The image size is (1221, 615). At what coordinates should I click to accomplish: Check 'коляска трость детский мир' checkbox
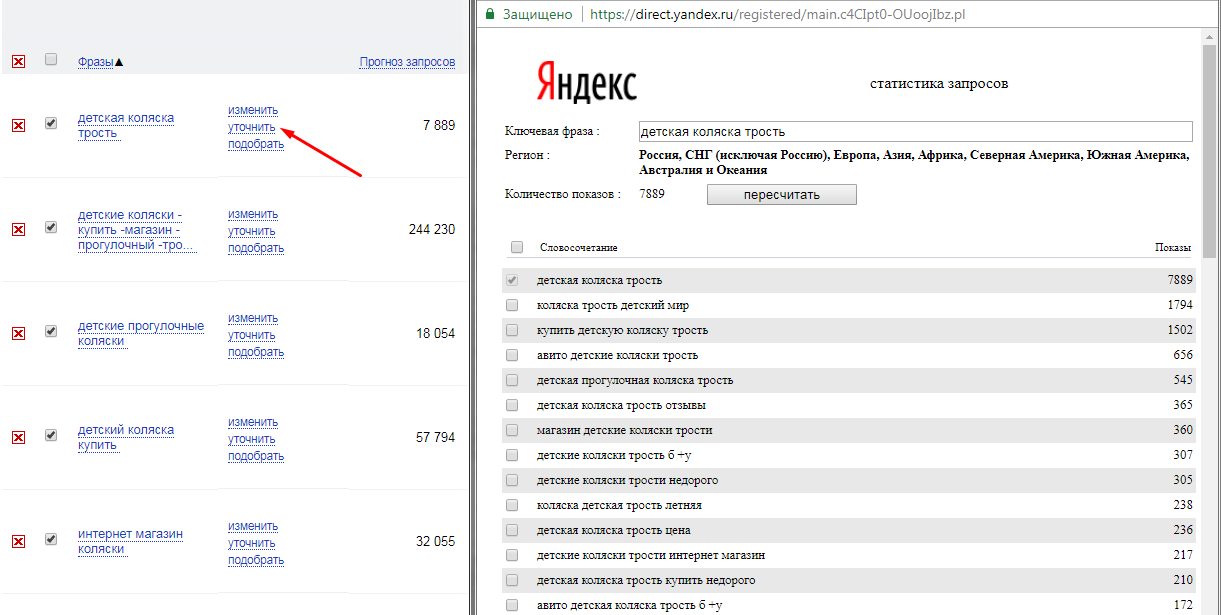(512, 305)
